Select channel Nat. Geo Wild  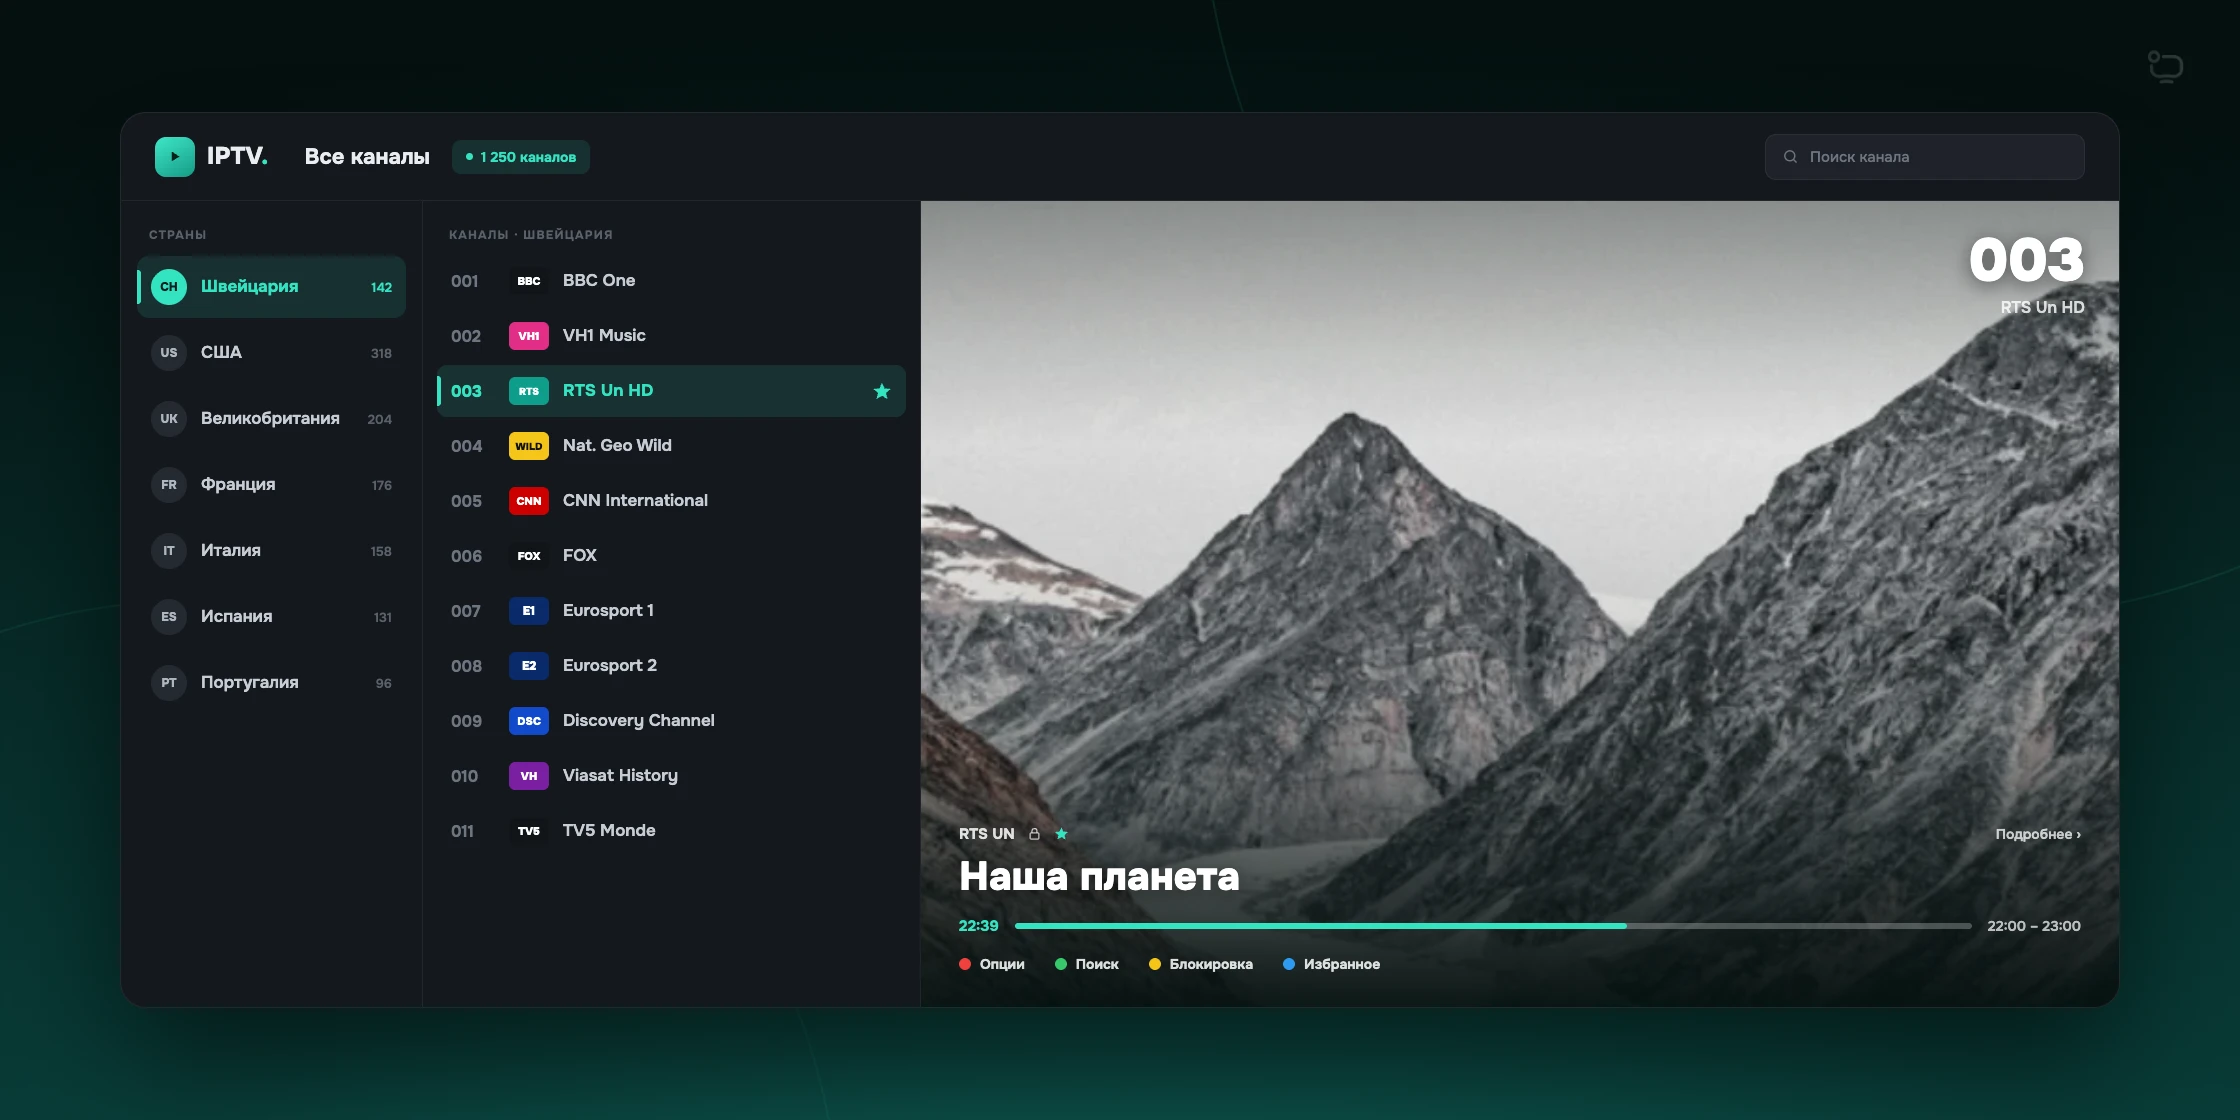coord(671,446)
